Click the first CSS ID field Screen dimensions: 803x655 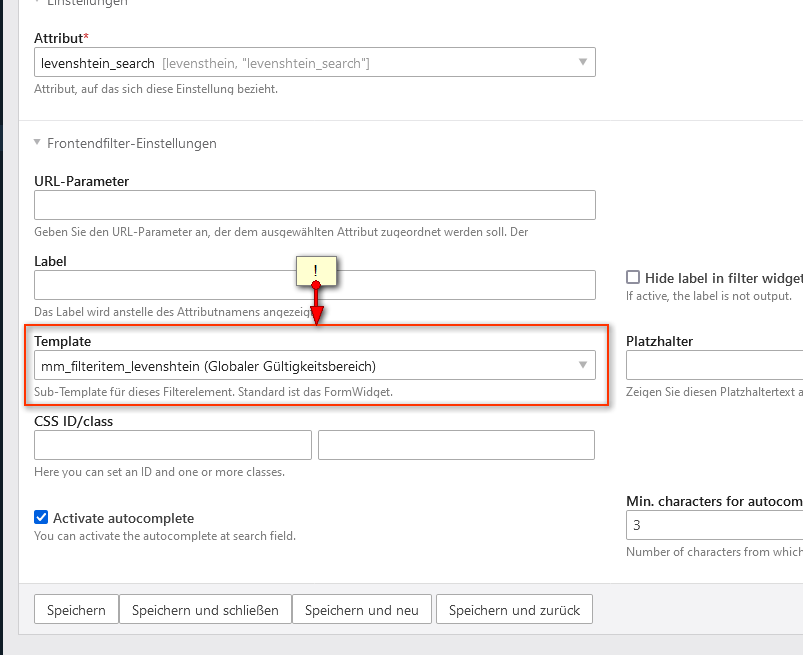click(173, 445)
